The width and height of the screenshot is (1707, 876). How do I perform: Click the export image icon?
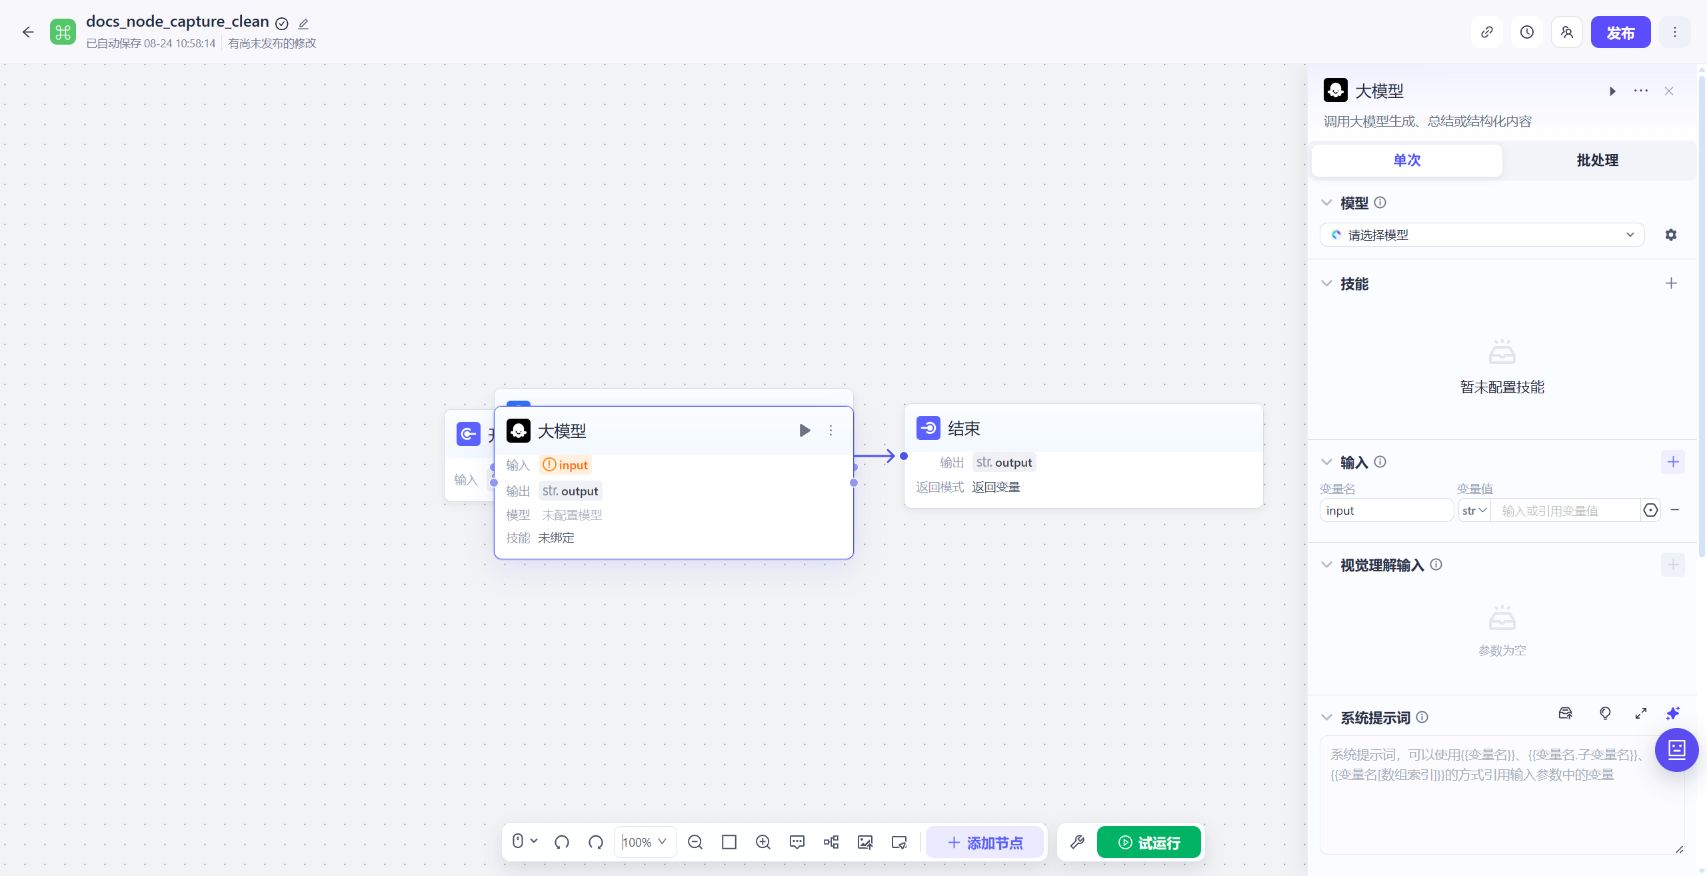point(865,842)
